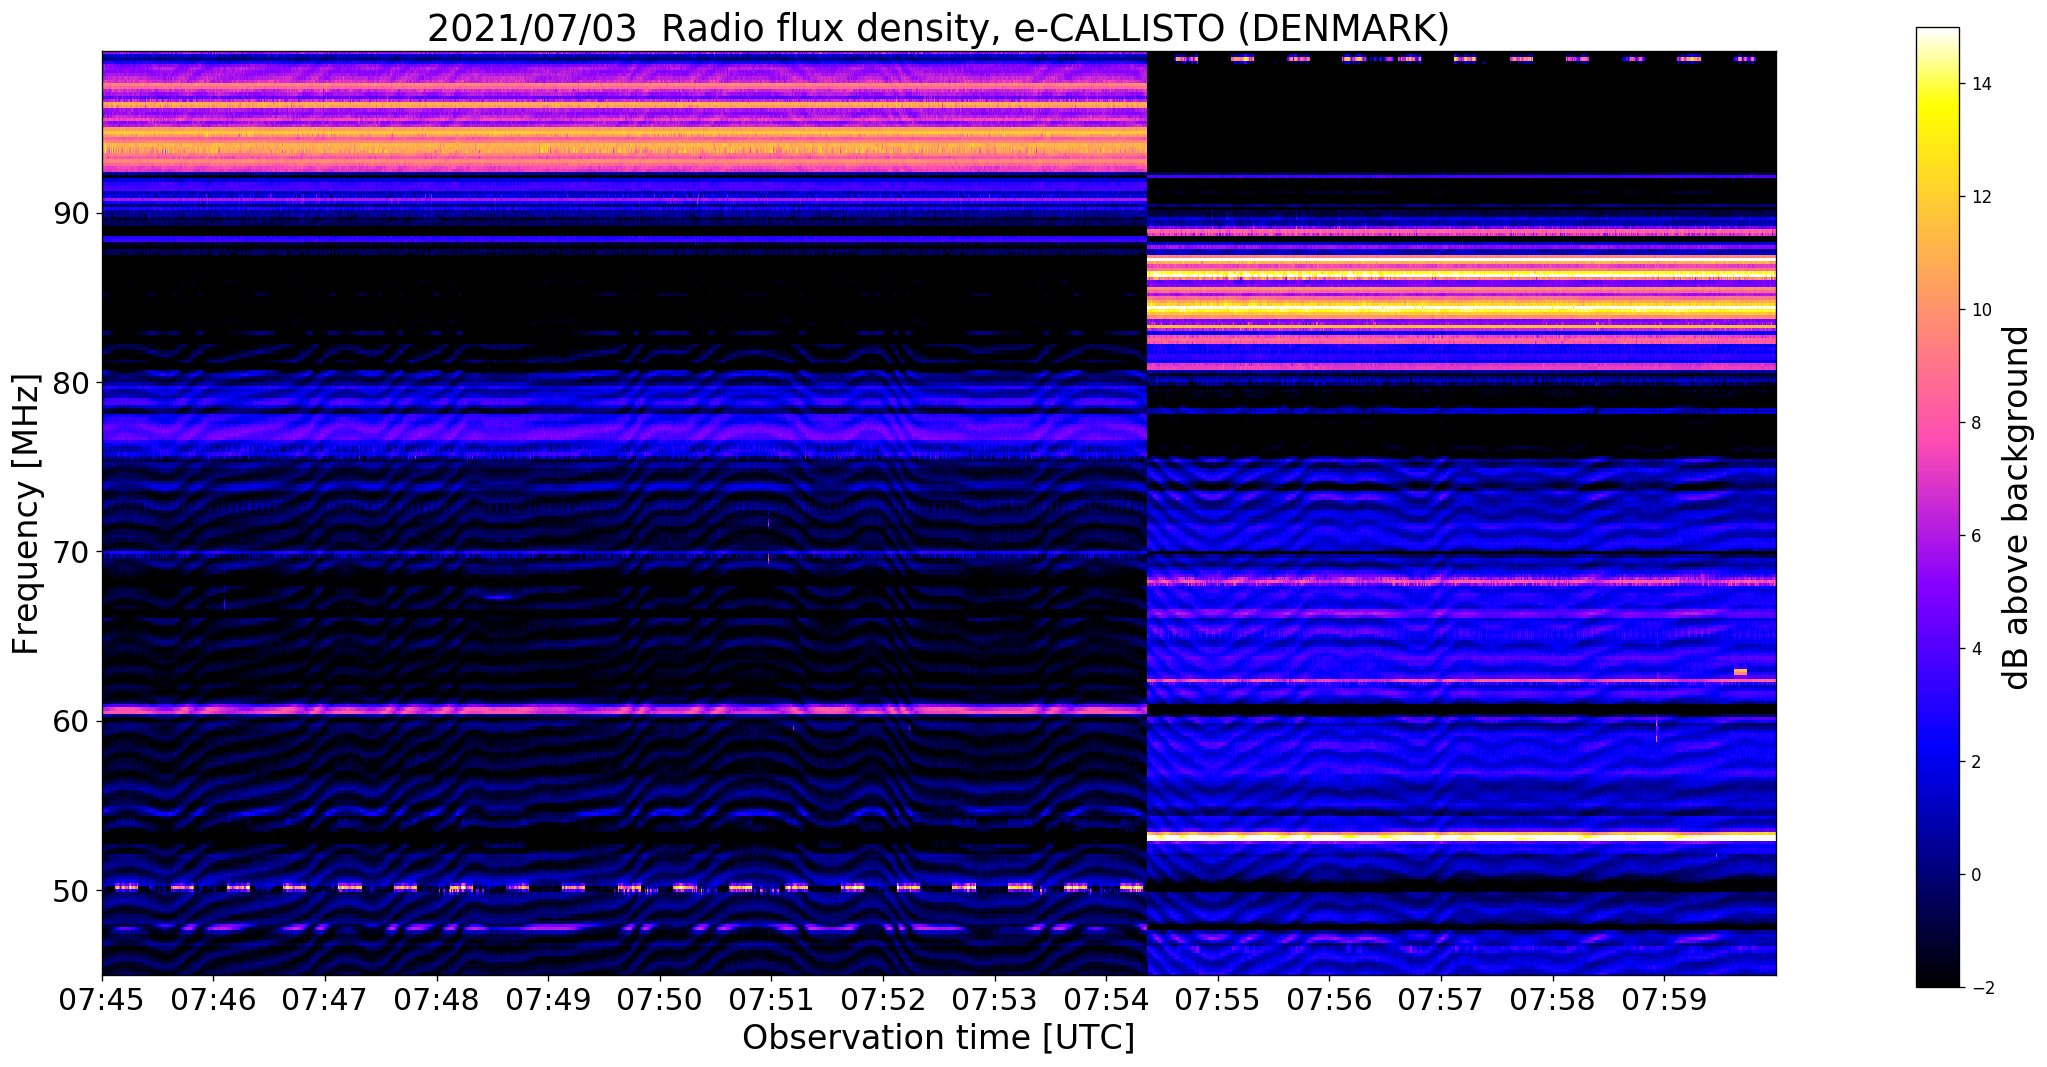Click the colorbar tick label 0

click(1975, 875)
